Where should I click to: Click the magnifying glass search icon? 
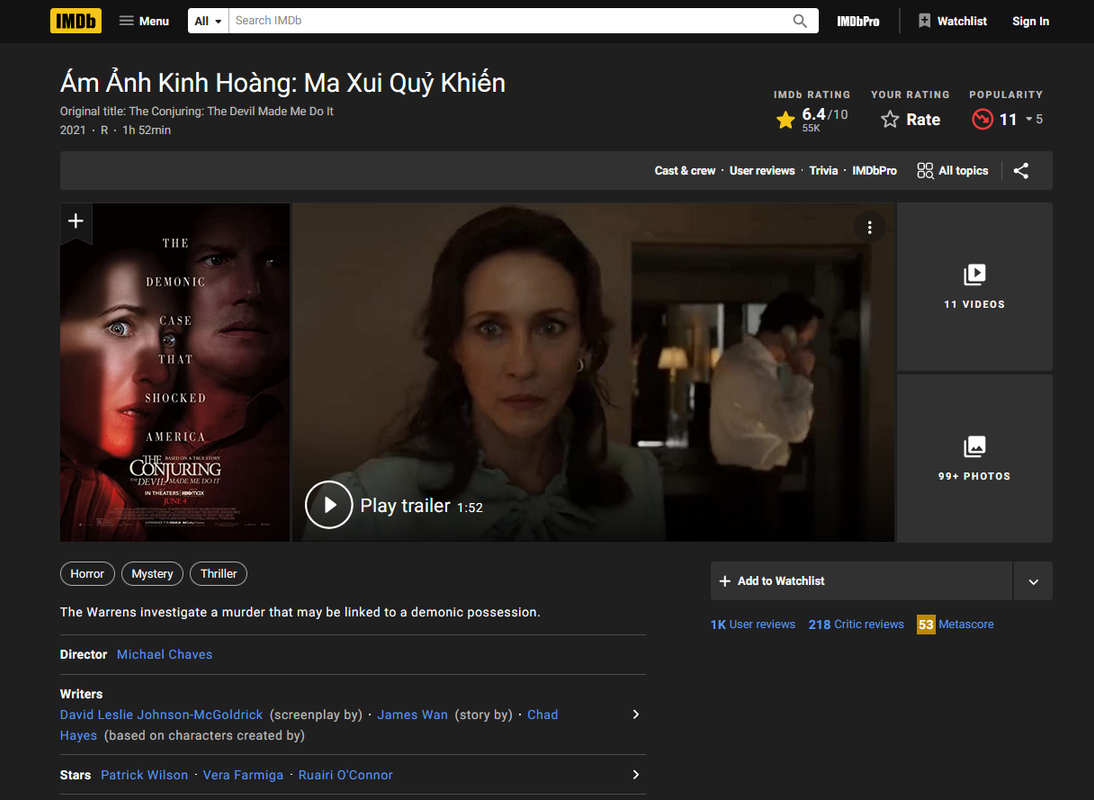pyautogui.click(x=800, y=21)
